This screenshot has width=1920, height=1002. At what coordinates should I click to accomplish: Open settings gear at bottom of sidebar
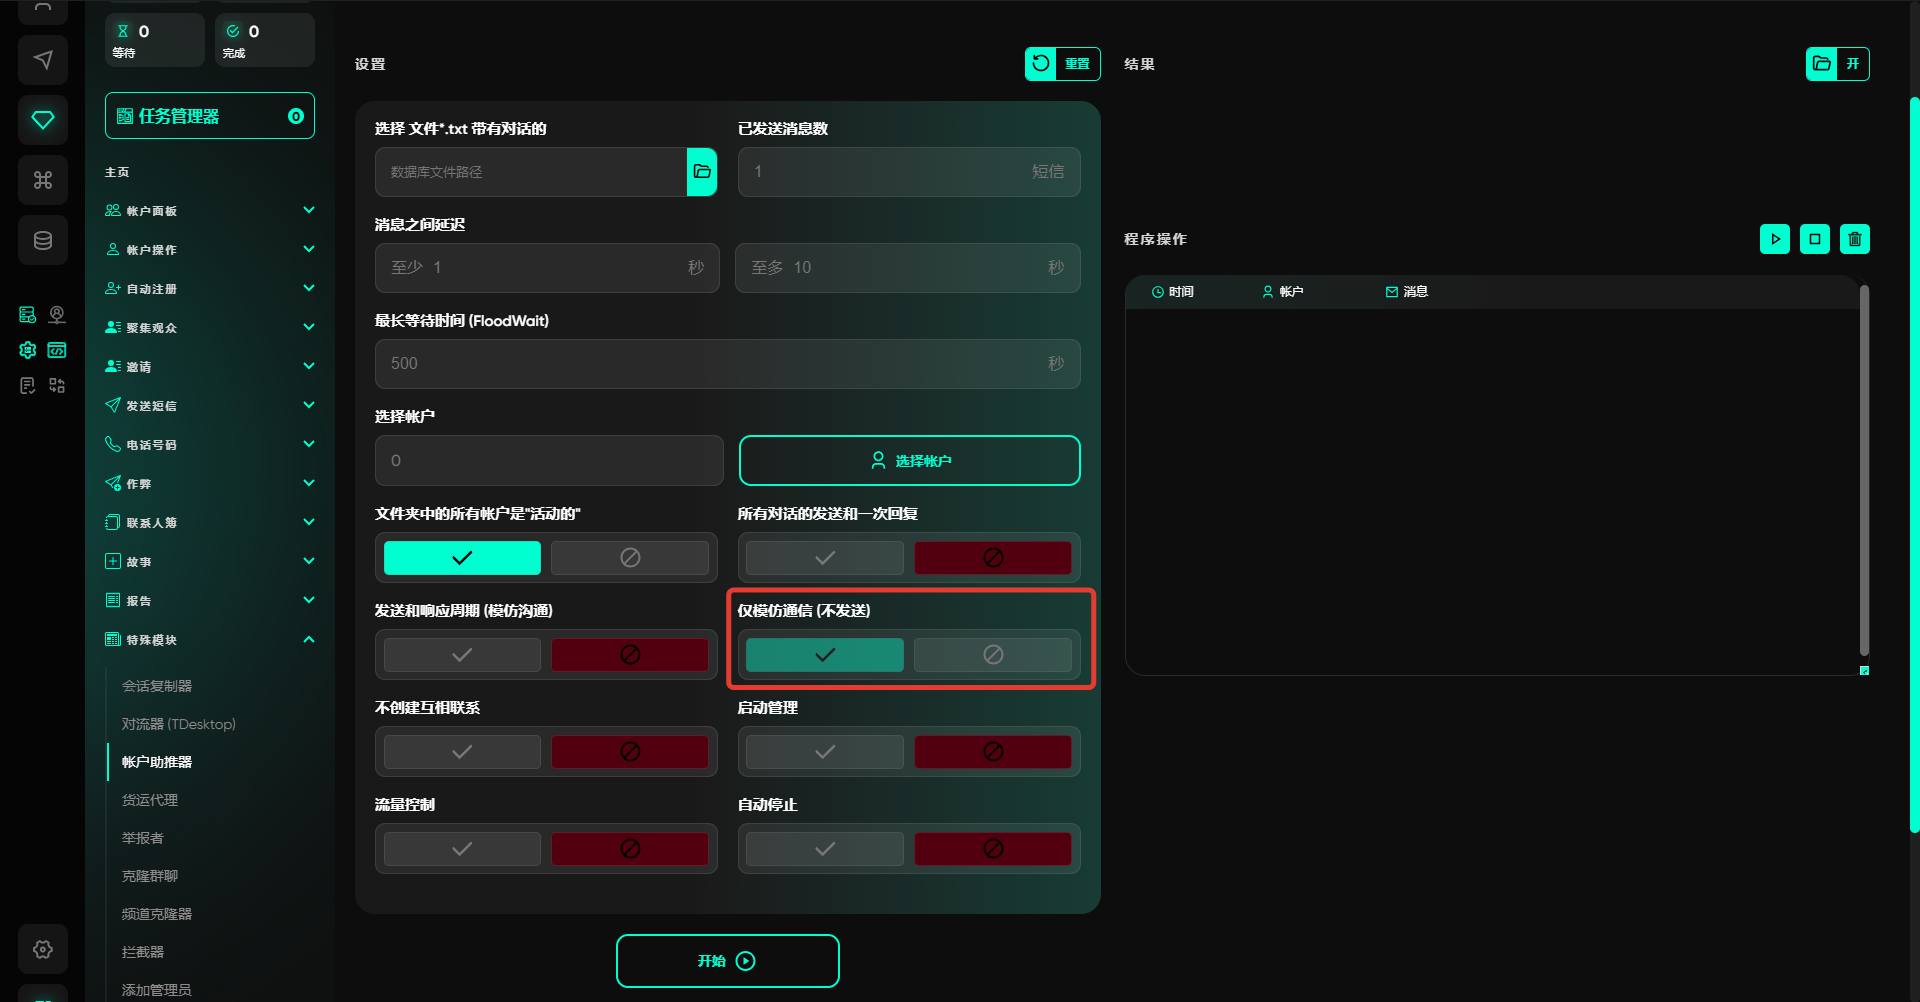point(43,949)
